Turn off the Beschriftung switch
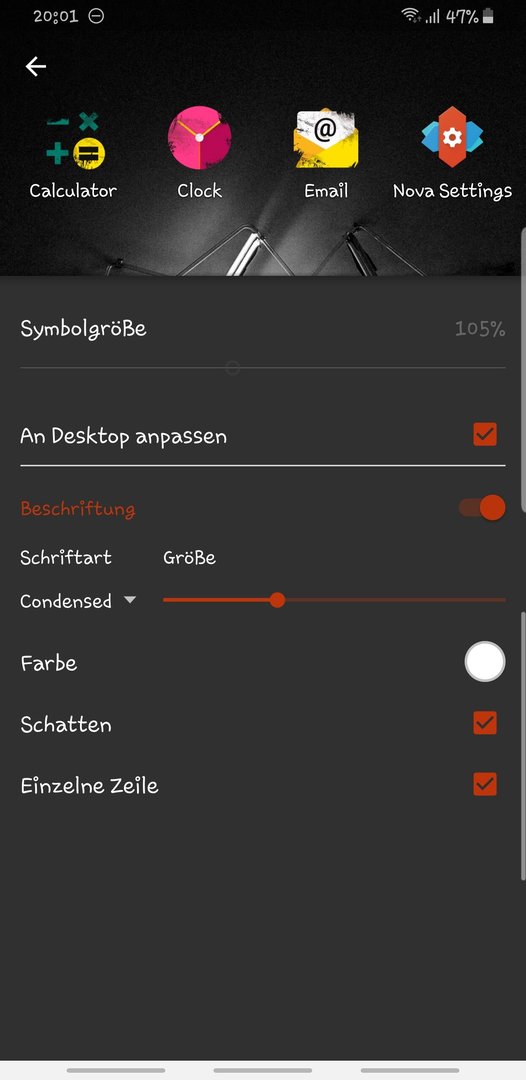 [482, 508]
